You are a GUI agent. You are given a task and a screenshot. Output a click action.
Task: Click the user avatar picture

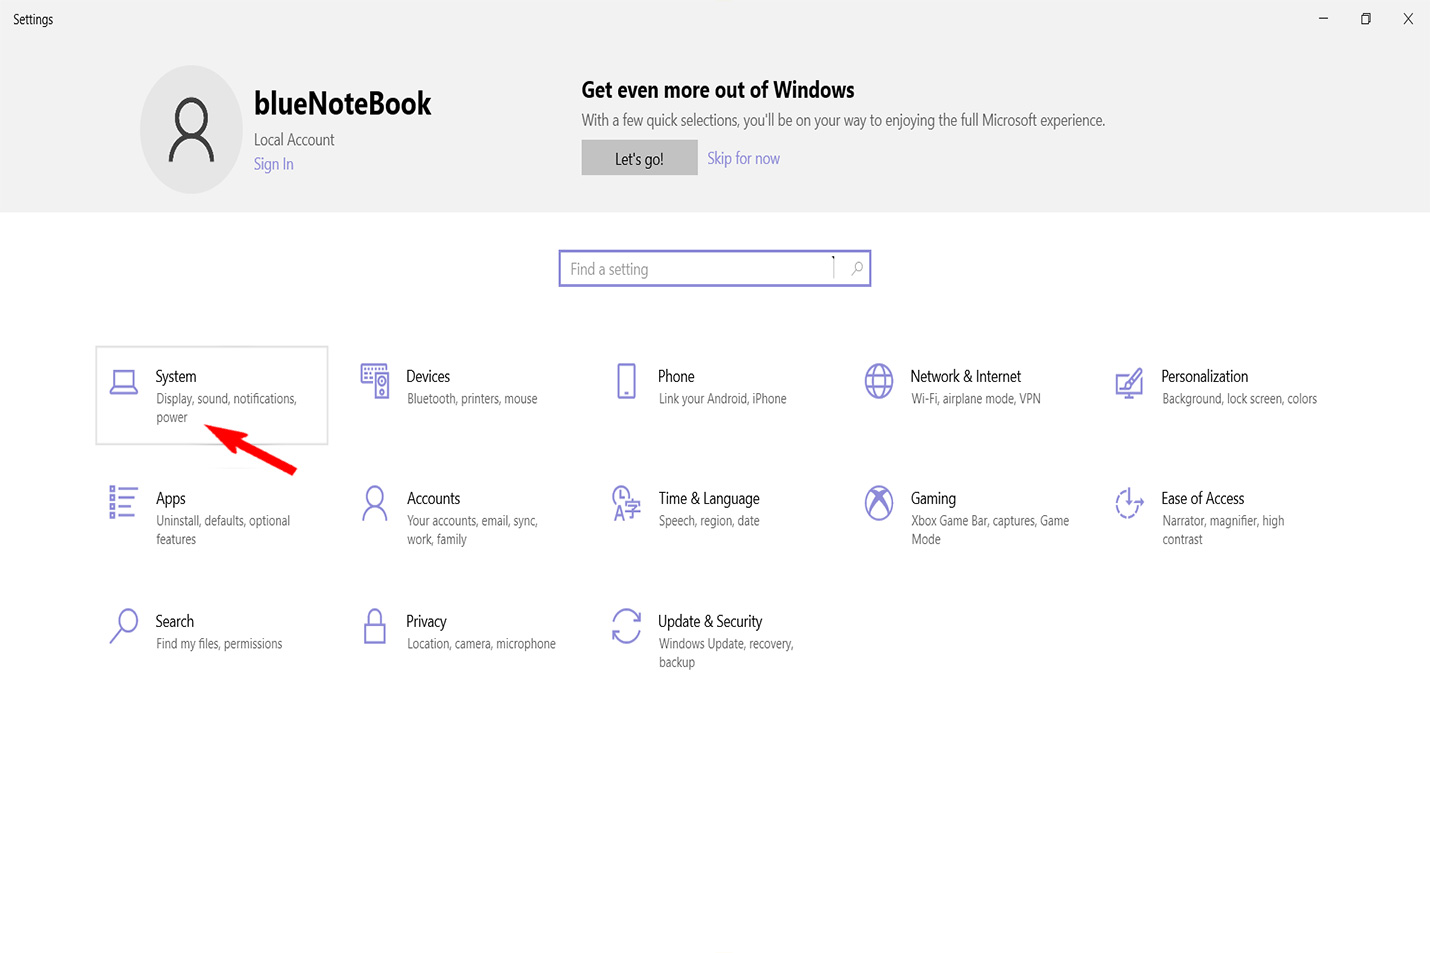click(191, 130)
